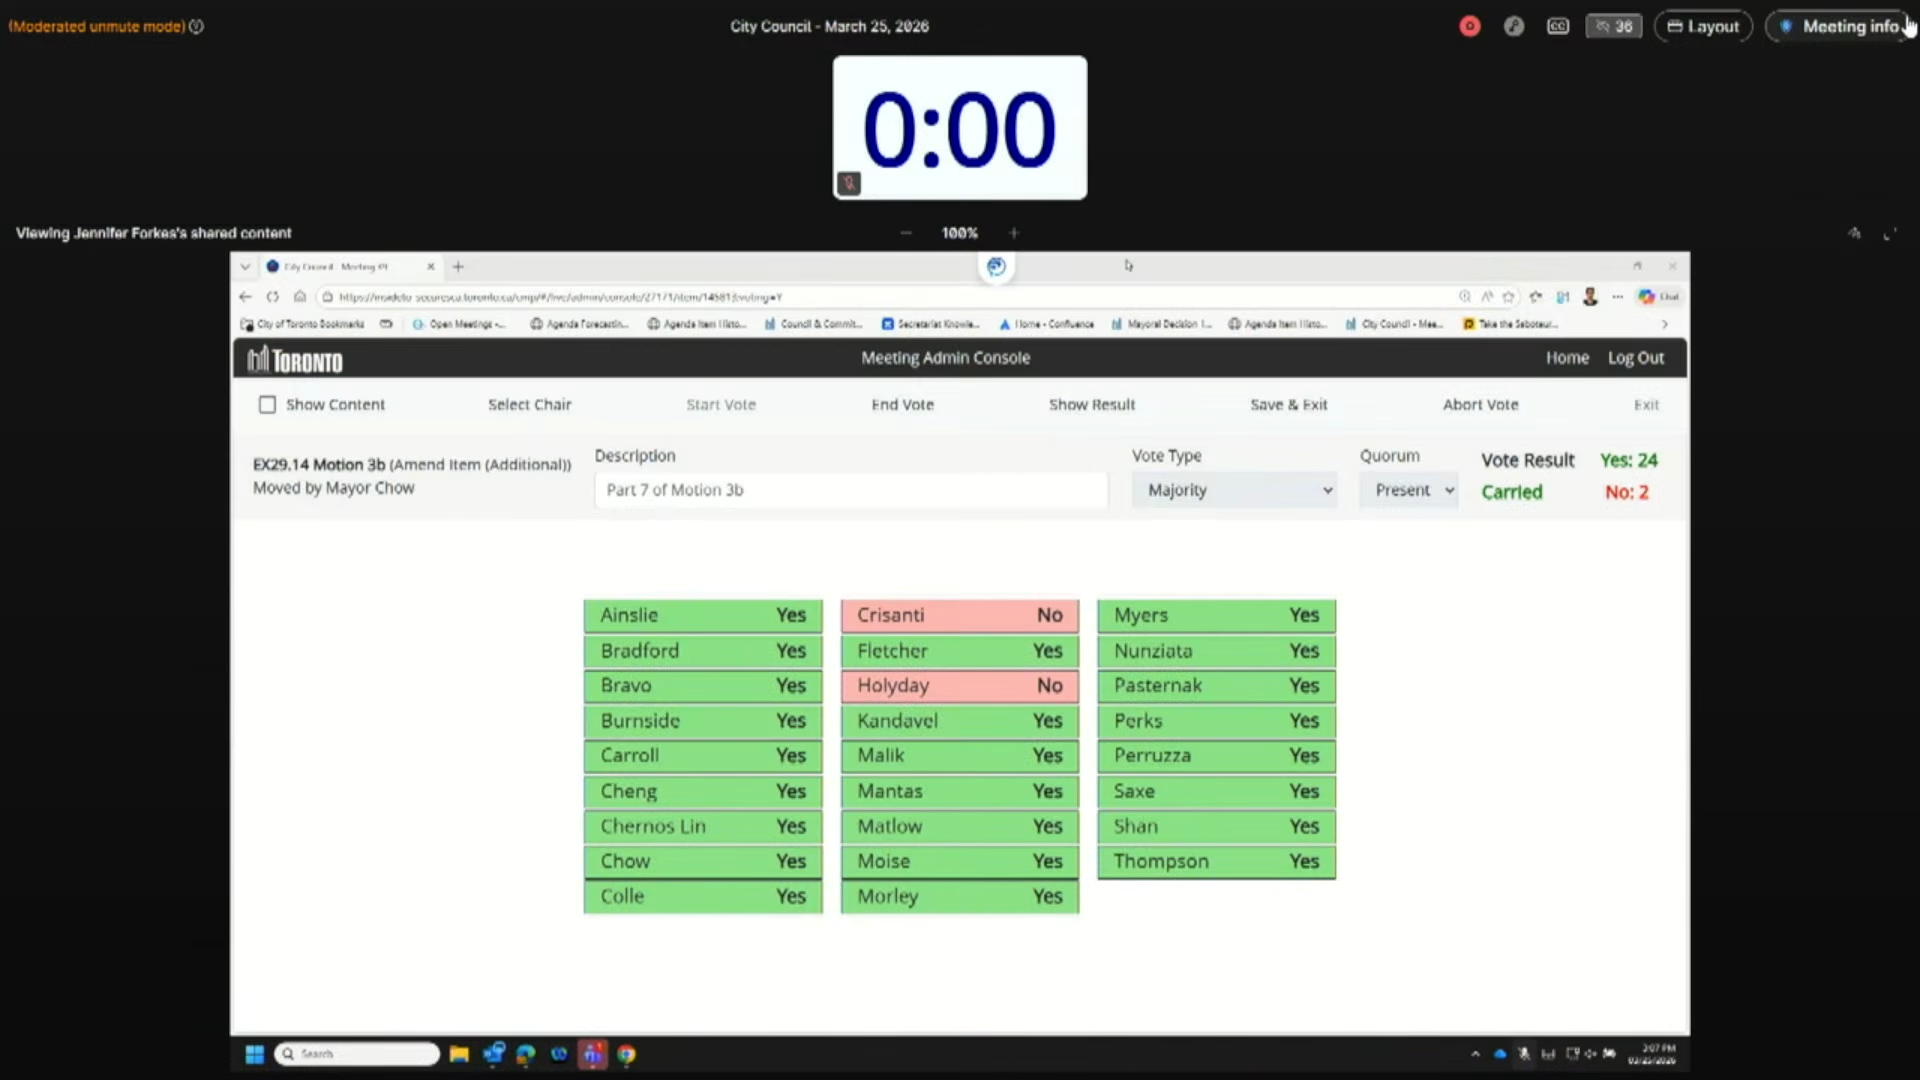The height and width of the screenshot is (1080, 1920).
Task: Click Start Vote menu item
Action: click(x=721, y=405)
